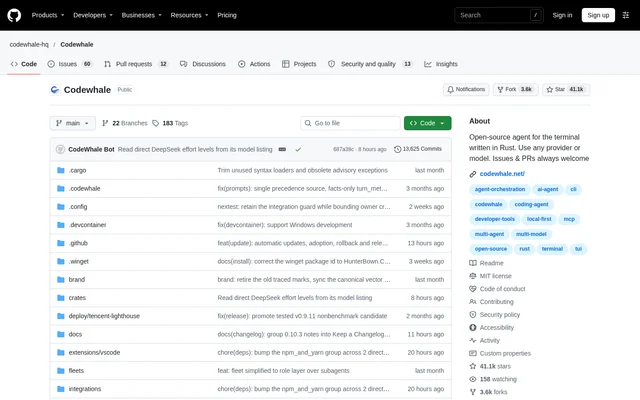This screenshot has width=640, height=400.
Task: Fork the repository
Action: click(x=515, y=89)
